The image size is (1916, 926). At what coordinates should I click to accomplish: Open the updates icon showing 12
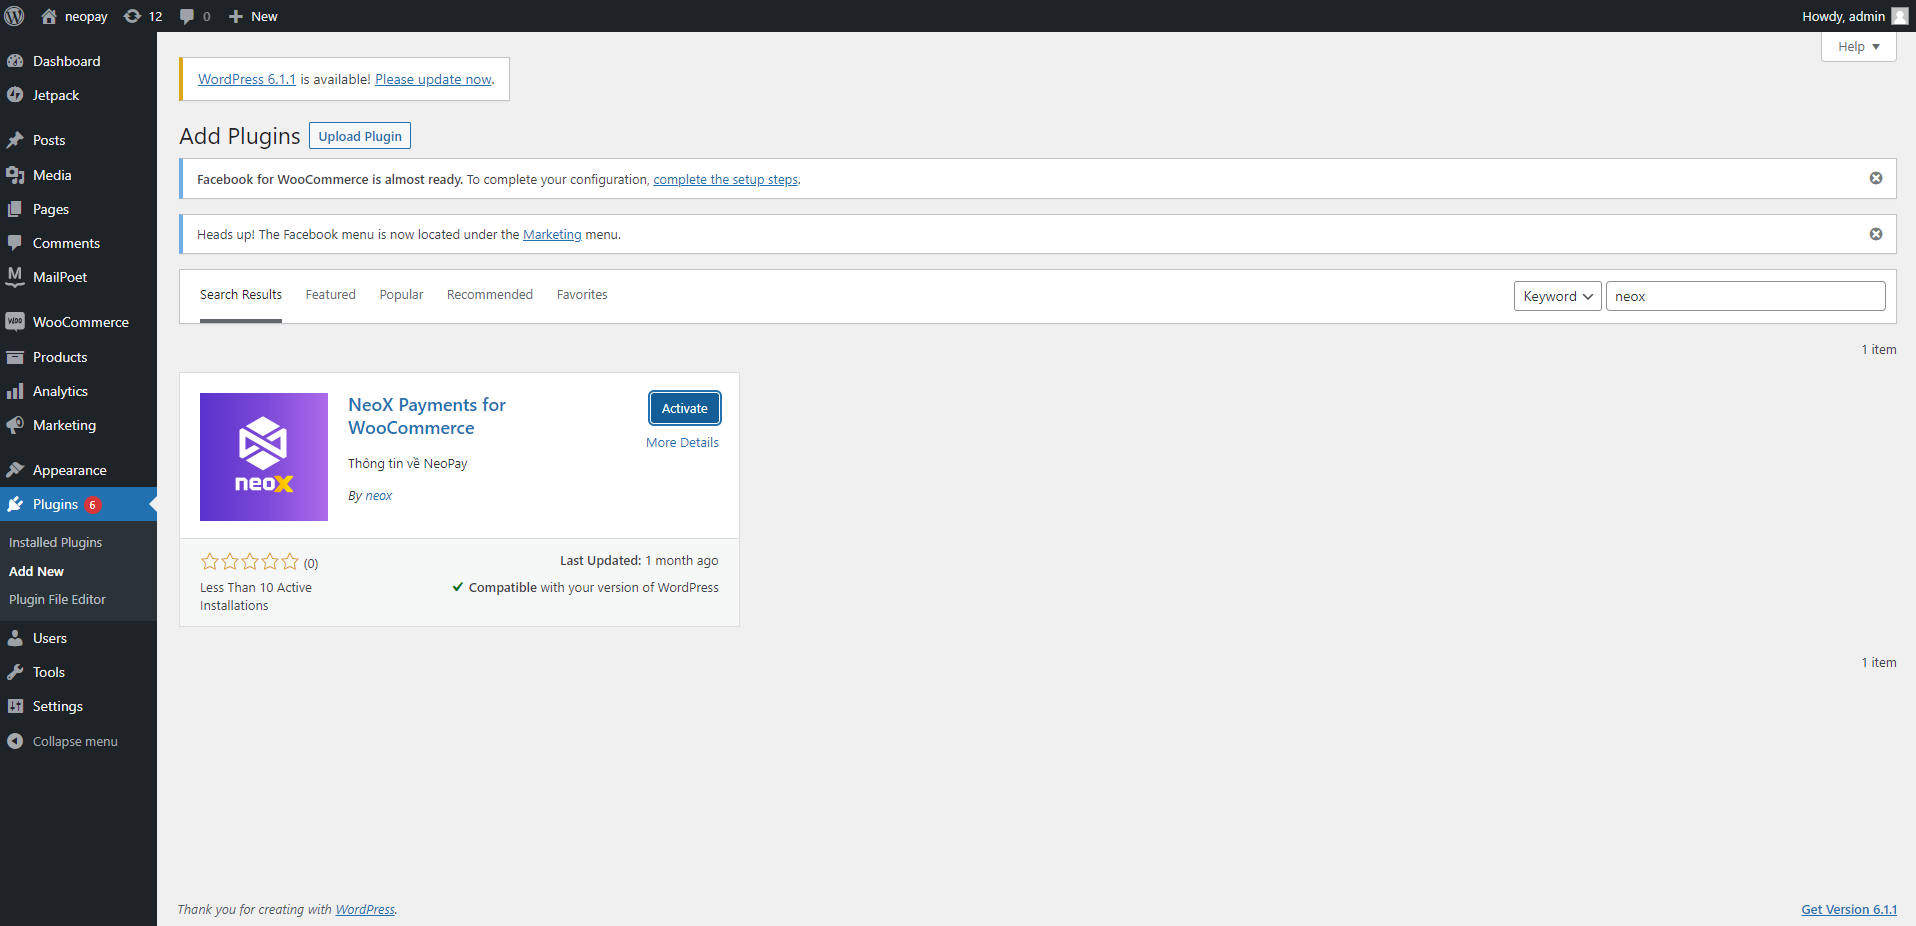(132, 16)
